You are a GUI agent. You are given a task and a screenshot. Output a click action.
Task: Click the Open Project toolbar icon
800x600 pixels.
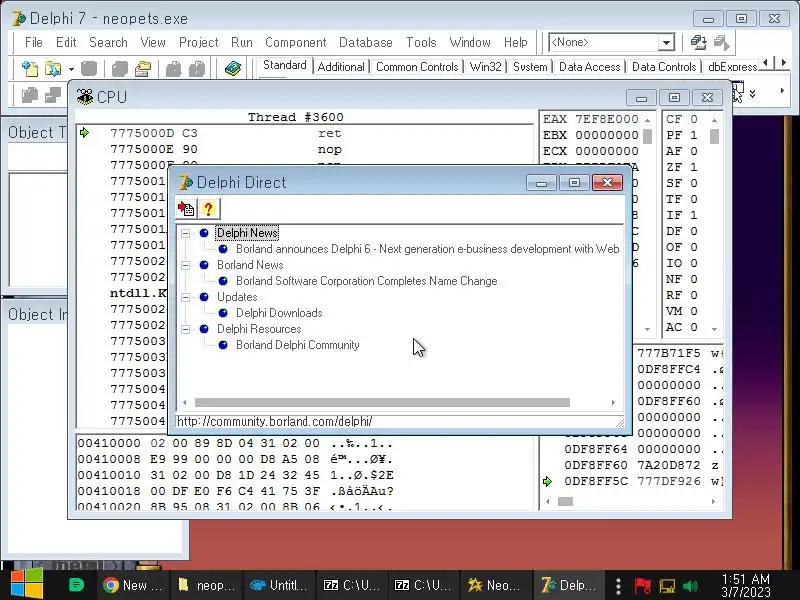[143, 68]
